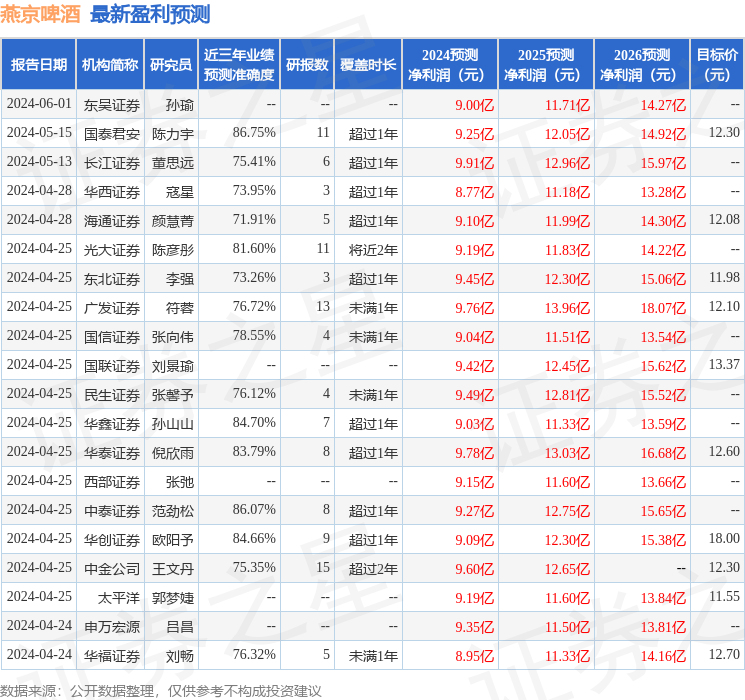
Task: Click the 广发证券 institution cell
Action: click(112, 307)
